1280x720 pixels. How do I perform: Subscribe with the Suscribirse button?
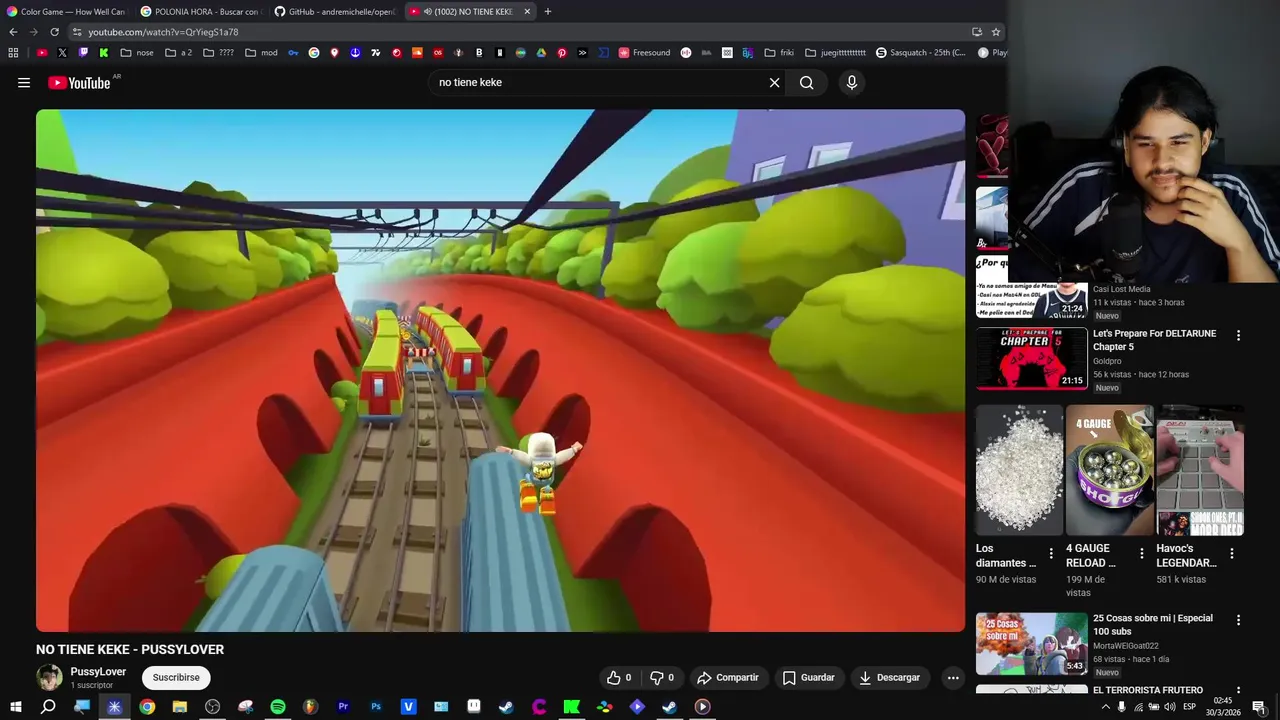(176, 678)
